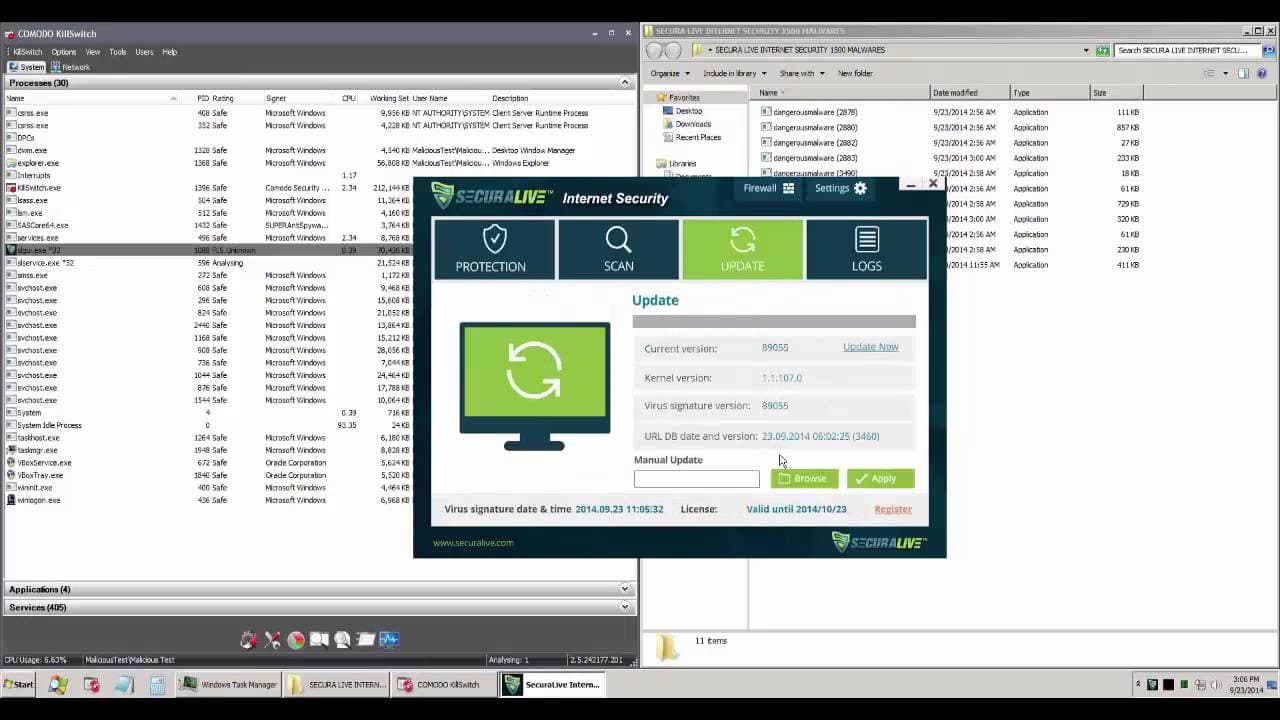Toggle the Explorer preview pane icon
The height and width of the screenshot is (720, 1280).
[x=1244, y=73]
